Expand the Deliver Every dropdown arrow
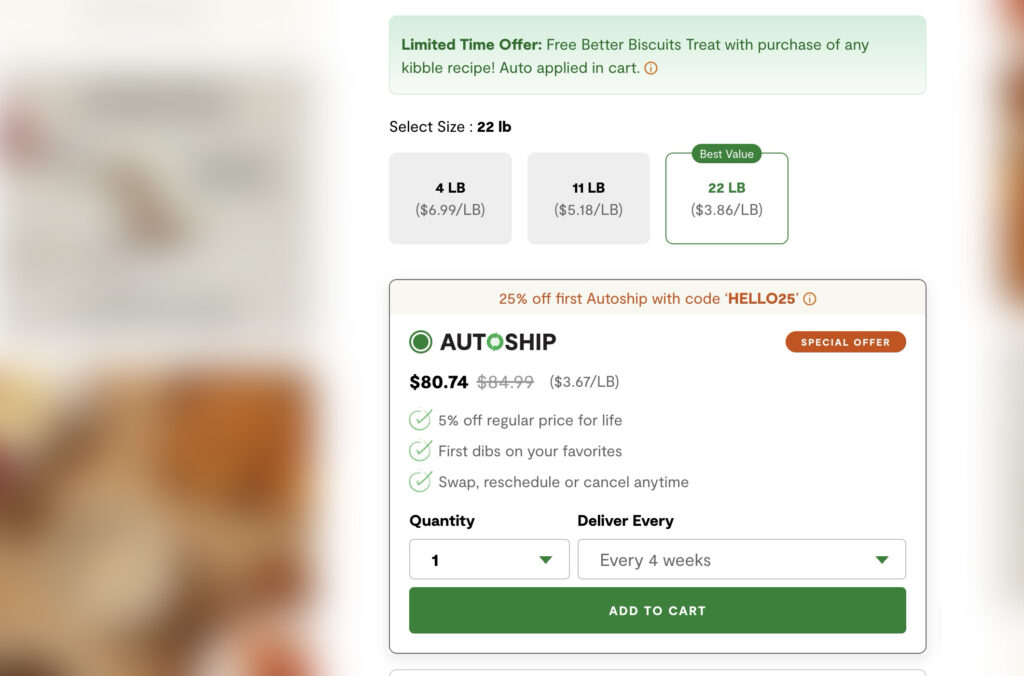This screenshot has width=1024, height=676. [x=882, y=560]
